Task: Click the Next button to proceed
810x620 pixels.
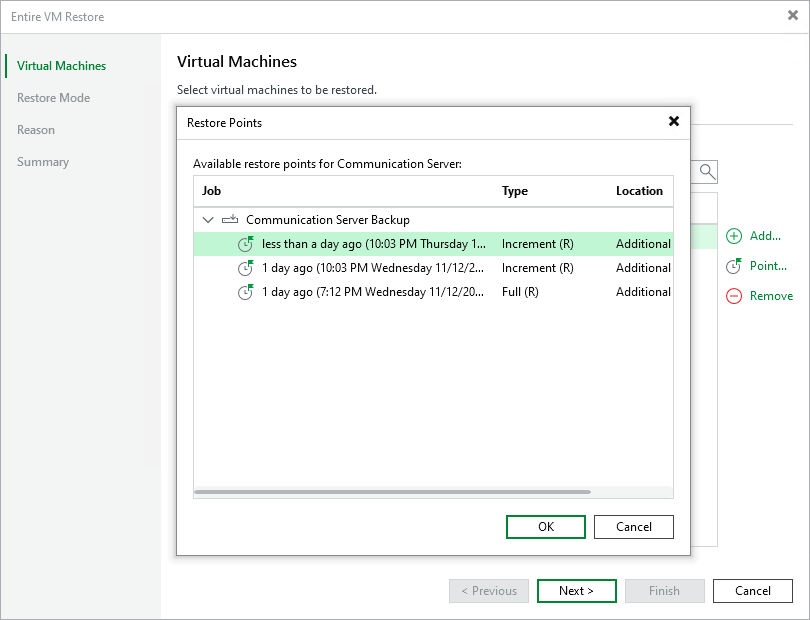Action: [x=576, y=590]
